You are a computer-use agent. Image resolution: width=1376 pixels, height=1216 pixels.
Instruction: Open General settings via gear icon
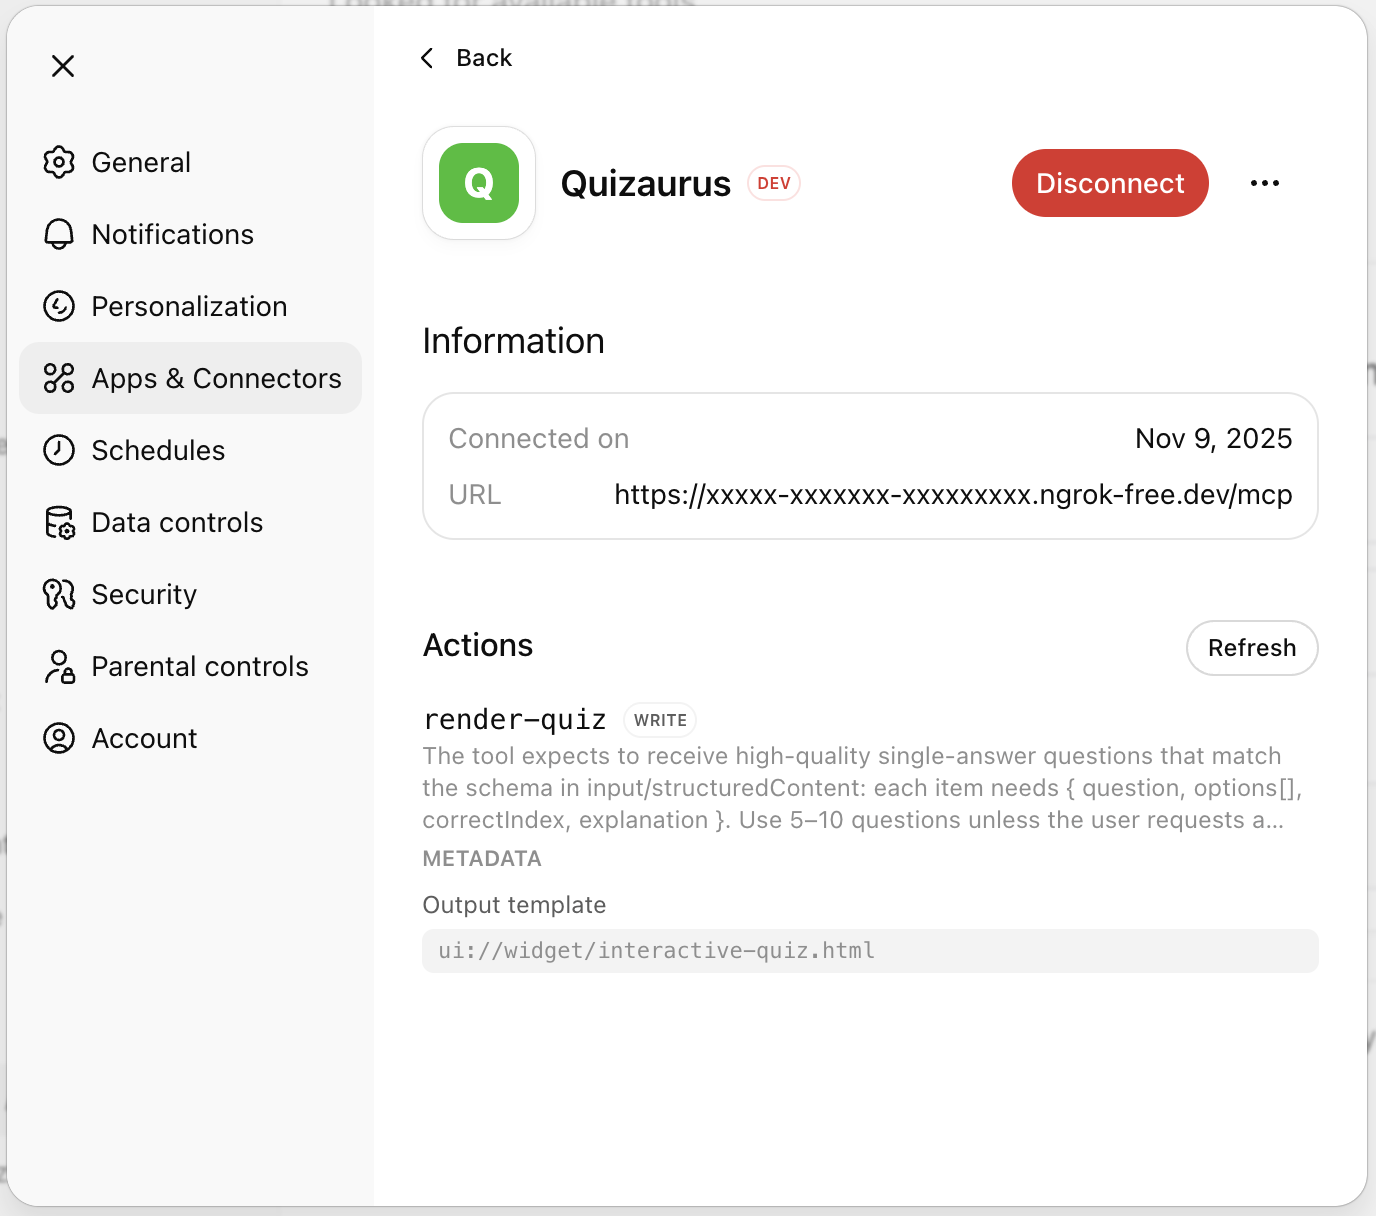pos(59,162)
